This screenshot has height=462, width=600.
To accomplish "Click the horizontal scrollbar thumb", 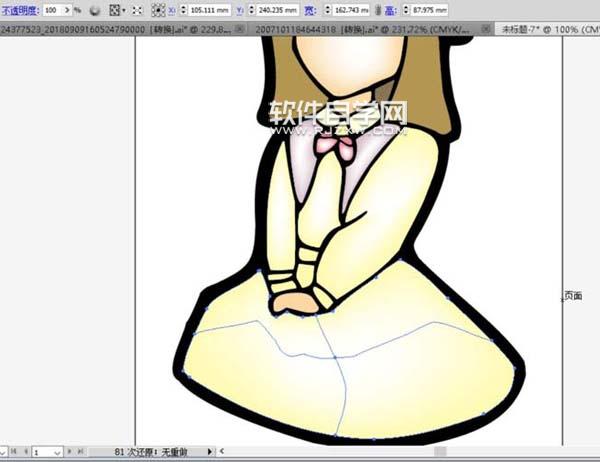I will (x=440, y=452).
